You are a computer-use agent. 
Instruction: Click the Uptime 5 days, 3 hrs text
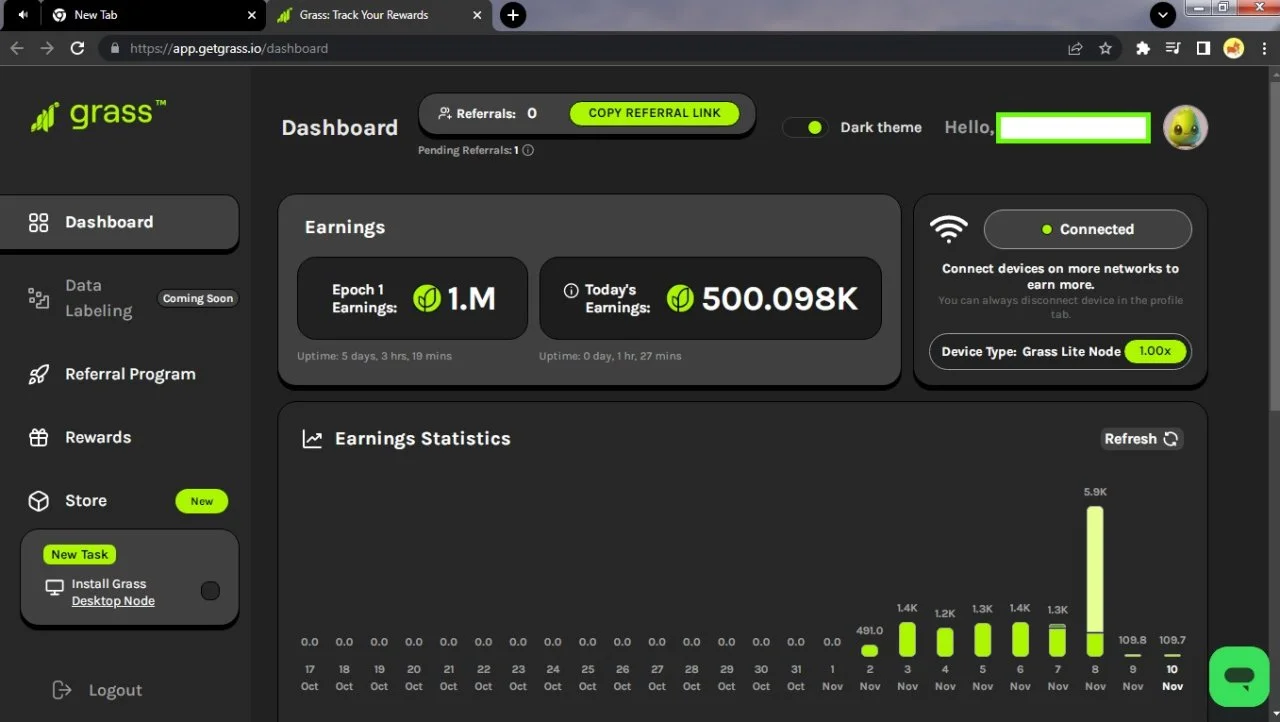pos(374,356)
